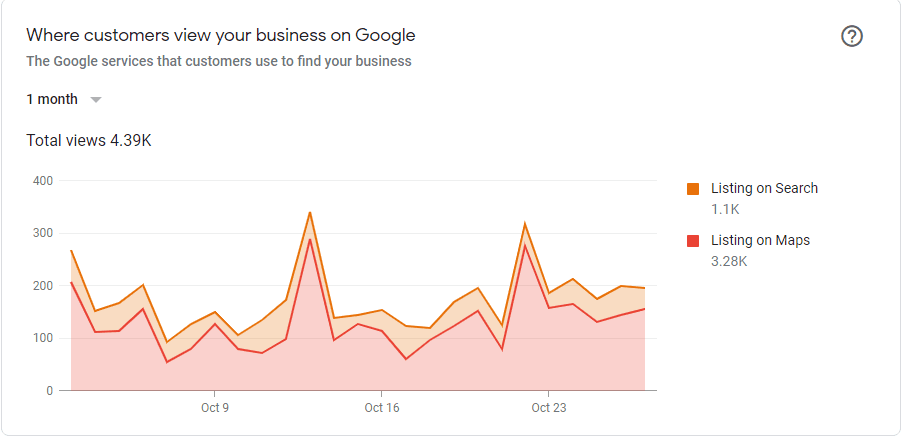Screen dimensions: 902x439
Task: Click the chart heading about customer views
Action: tap(220, 35)
